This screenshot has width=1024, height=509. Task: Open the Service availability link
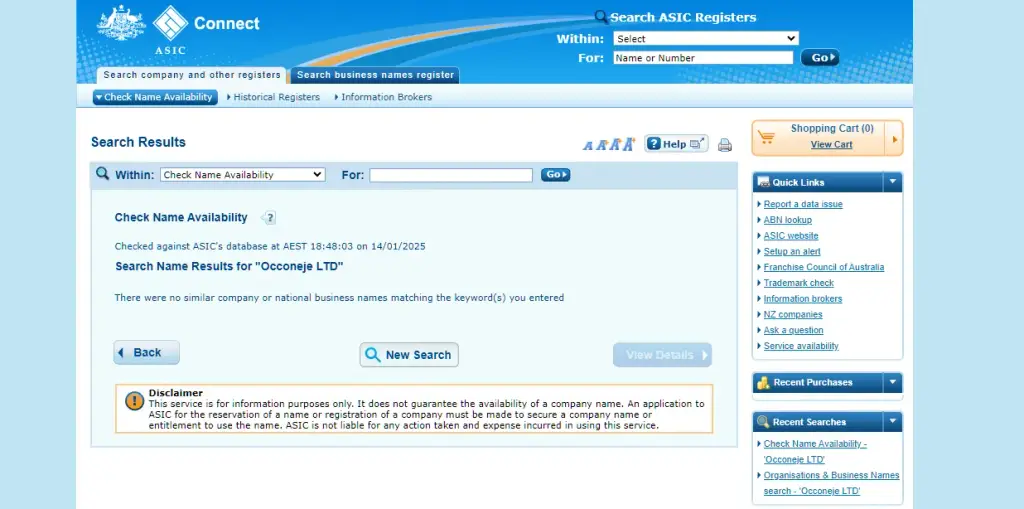(x=801, y=346)
